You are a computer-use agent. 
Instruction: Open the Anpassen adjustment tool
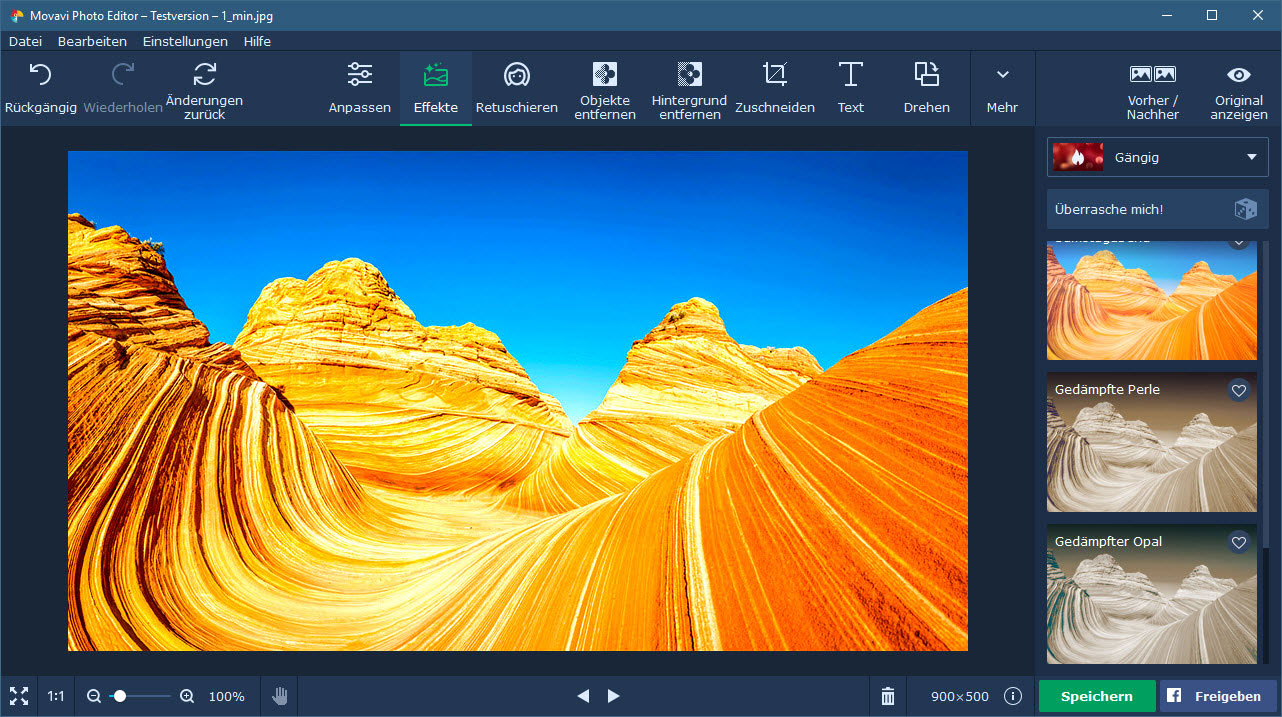point(360,88)
